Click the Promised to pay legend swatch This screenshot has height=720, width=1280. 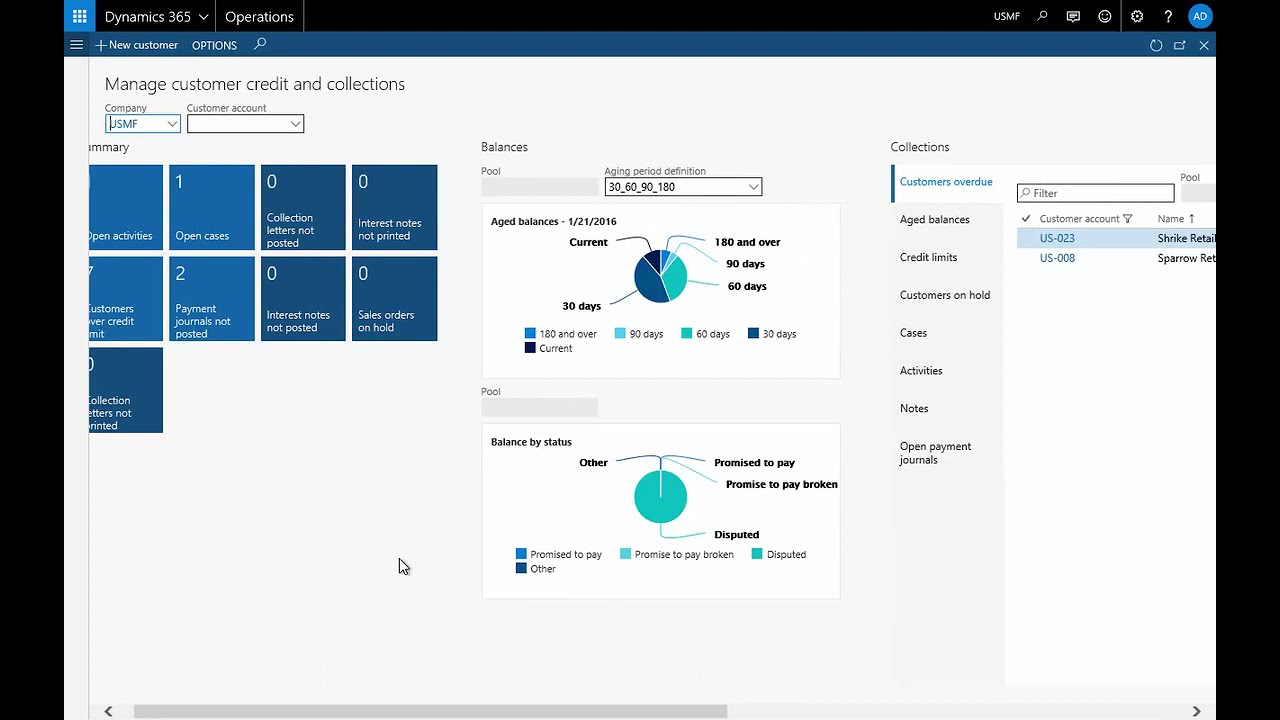(521, 554)
